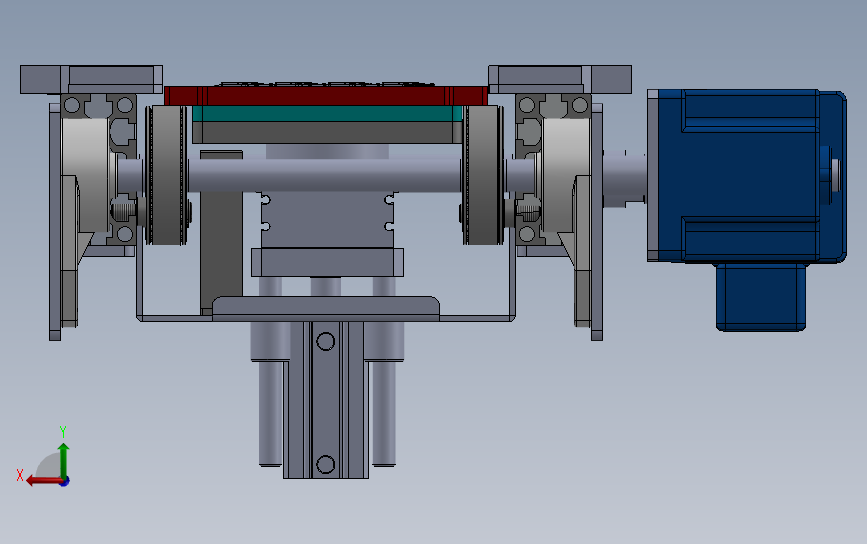Screen dimensions: 867x544
Task: Select the lower hole on the cylinder body
Action: [x=326, y=464]
